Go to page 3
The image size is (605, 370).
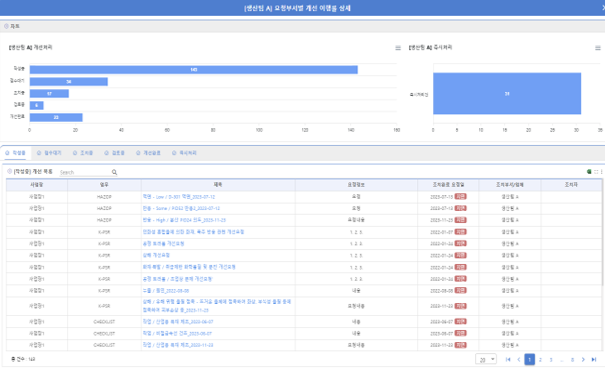point(551,360)
